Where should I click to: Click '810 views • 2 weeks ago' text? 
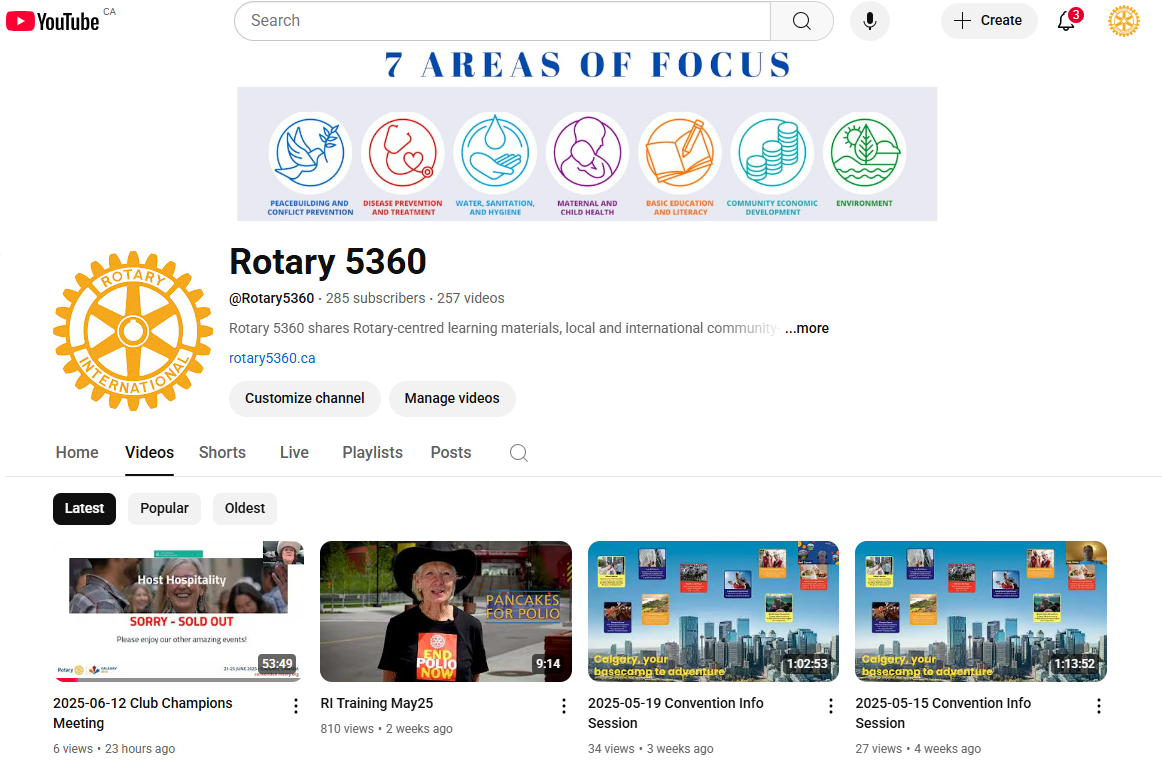(x=386, y=729)
